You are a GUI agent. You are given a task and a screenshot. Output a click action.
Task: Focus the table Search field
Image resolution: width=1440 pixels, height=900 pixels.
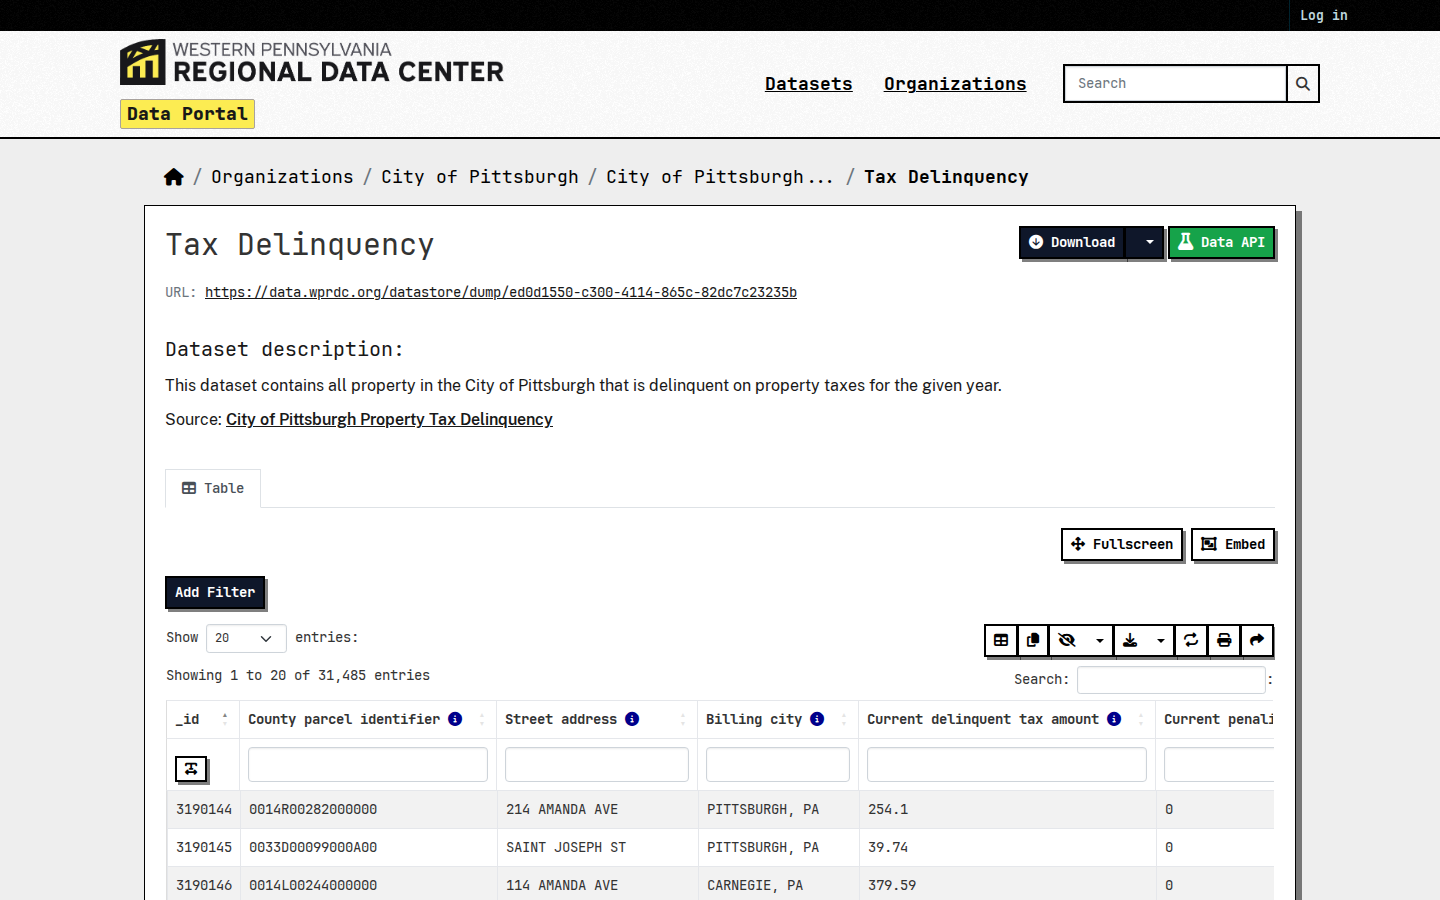tap(1171, 680)
